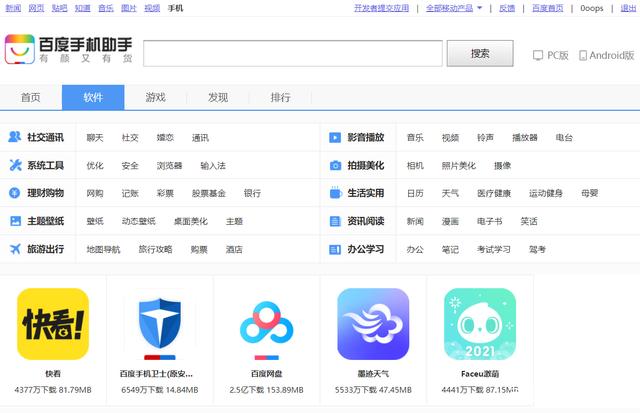Viewport: 640px width, 413px height.
Task: Click the 0oops username
Action: tap(592, 8)
